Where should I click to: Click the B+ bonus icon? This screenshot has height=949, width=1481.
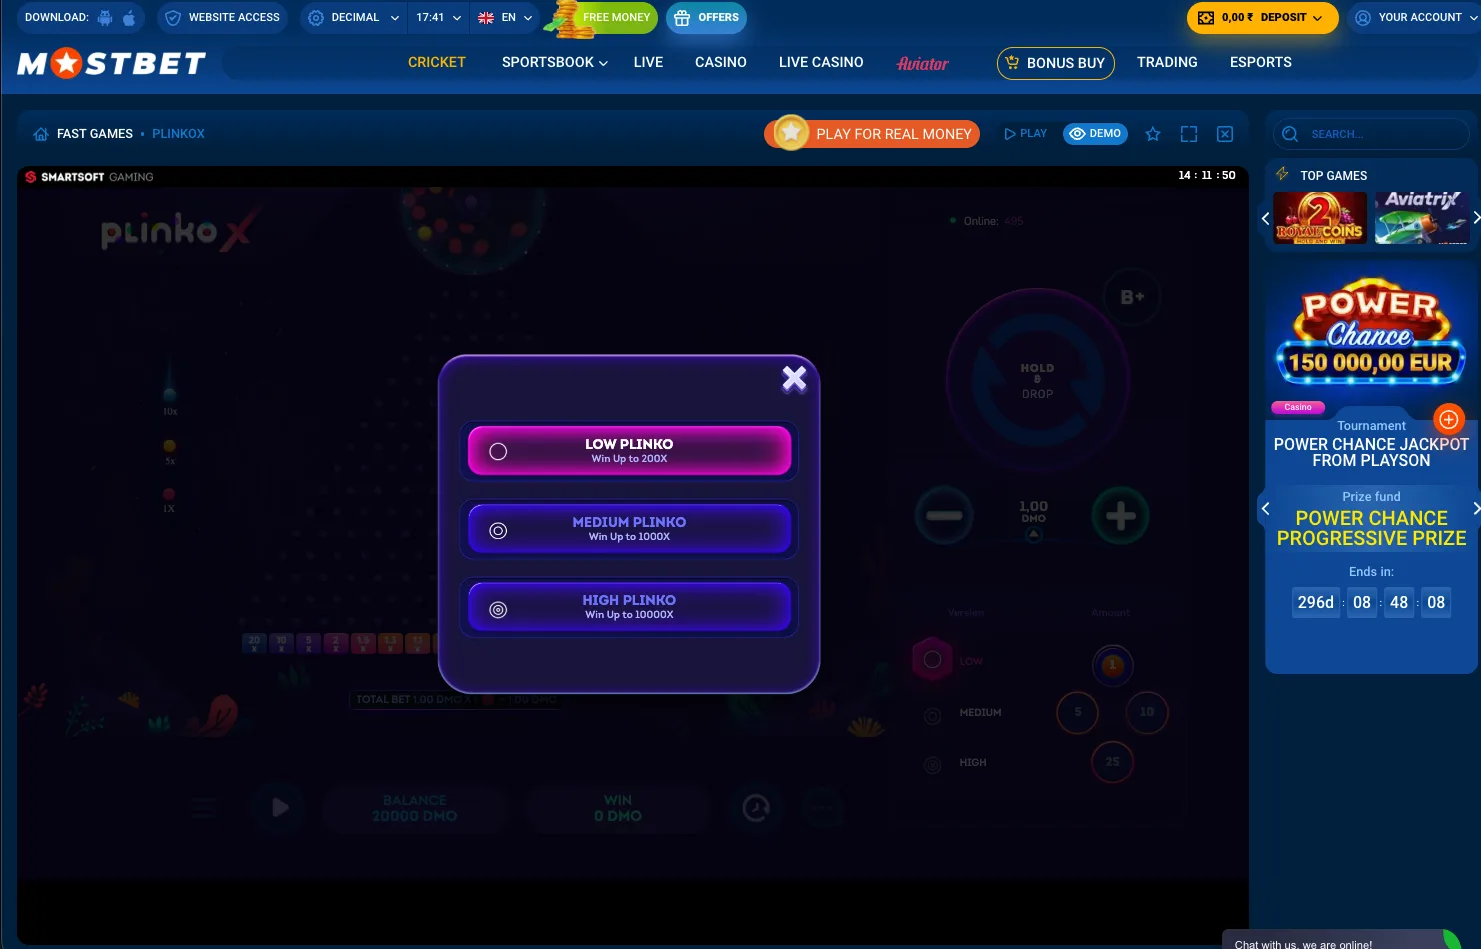pos(1132,297)
